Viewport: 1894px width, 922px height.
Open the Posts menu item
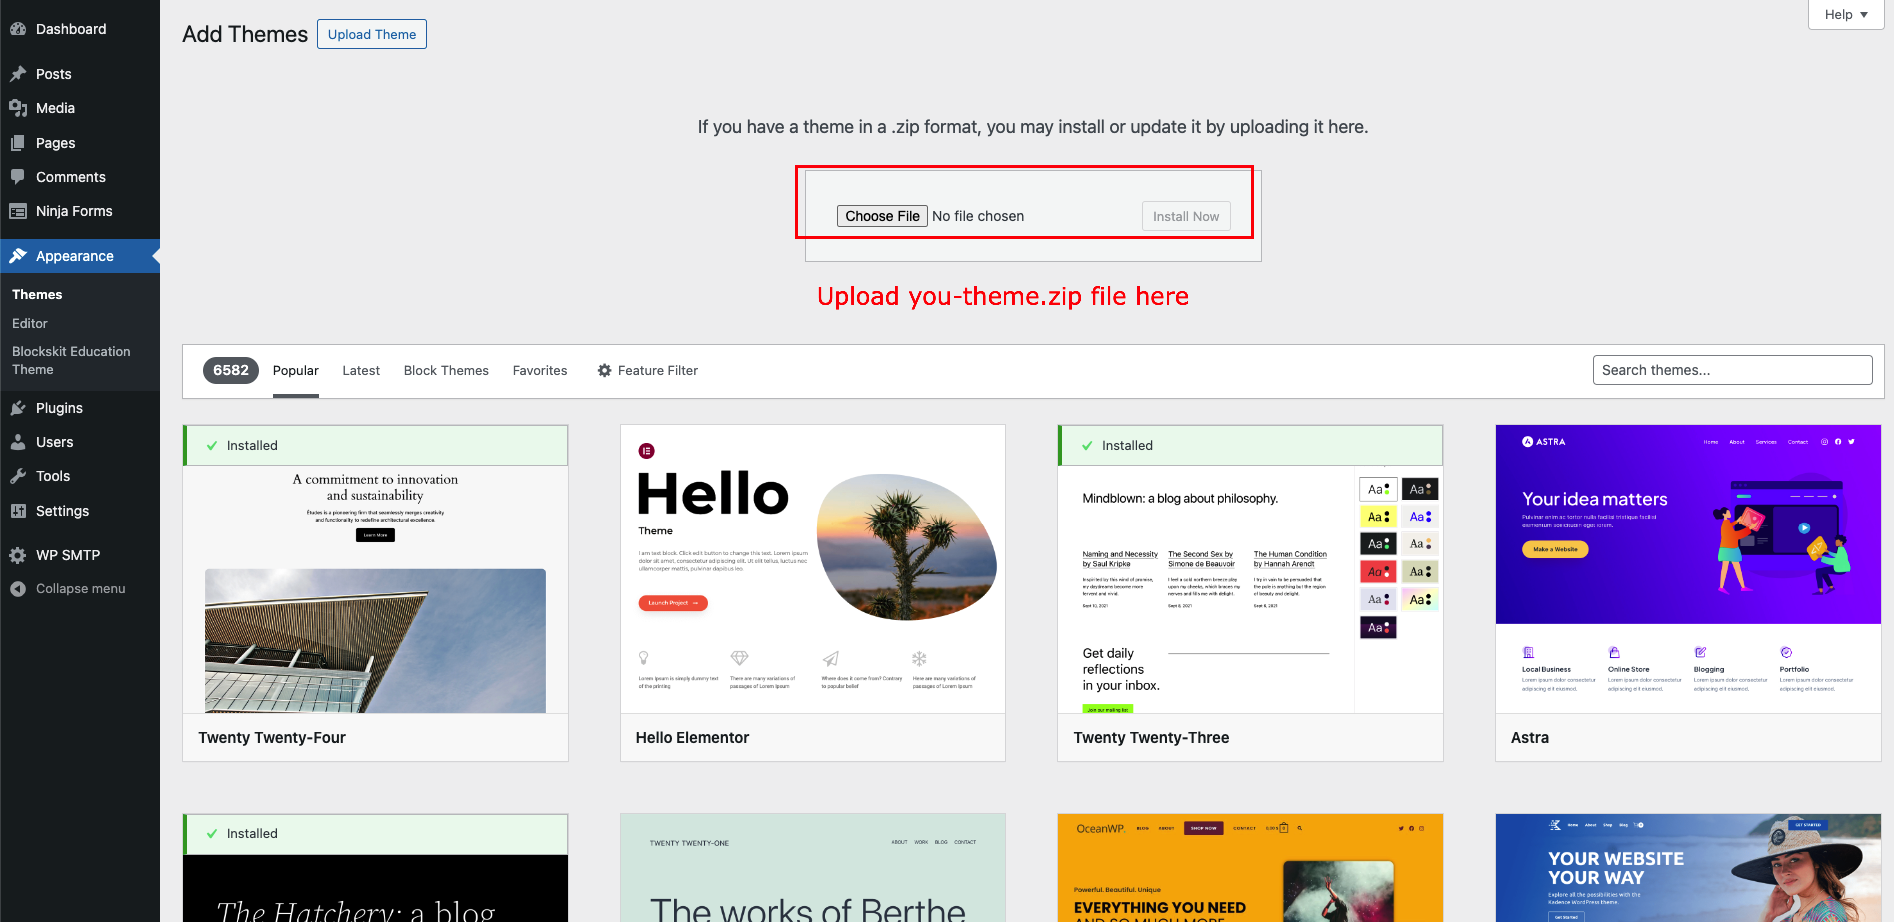tap(80, 74)
